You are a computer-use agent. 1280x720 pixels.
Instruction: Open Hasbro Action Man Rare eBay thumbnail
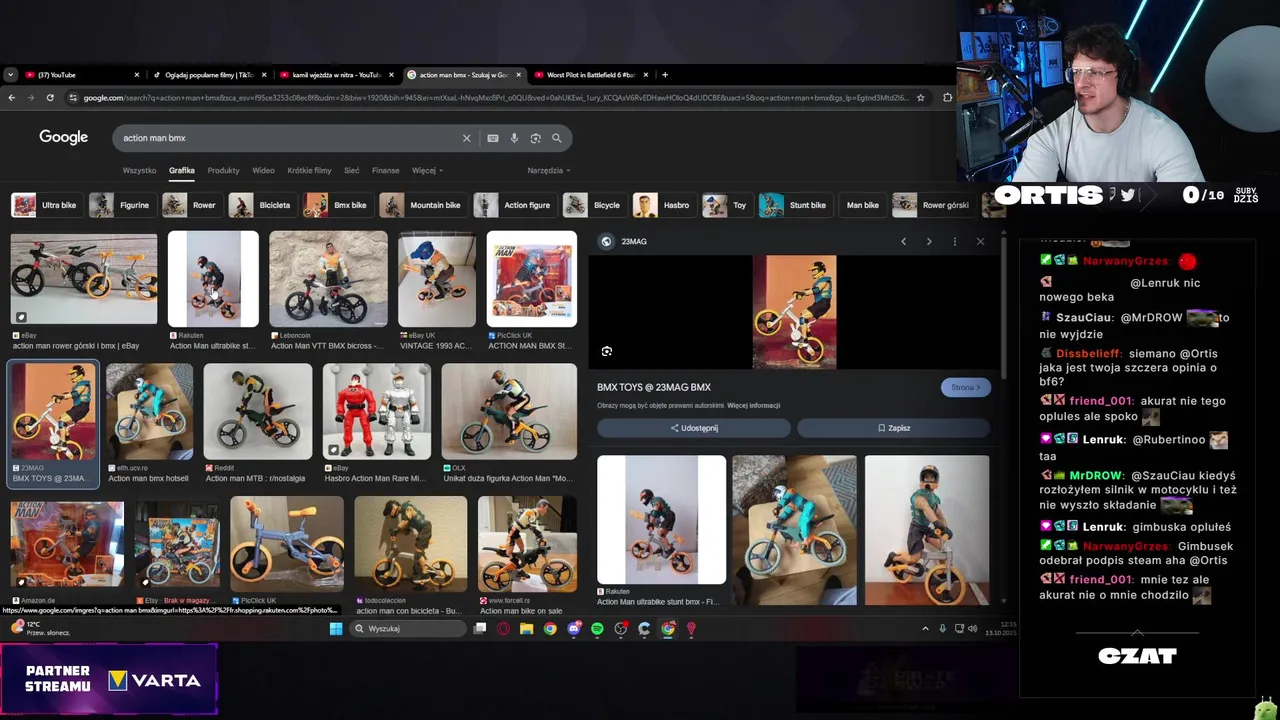(376, 411)
